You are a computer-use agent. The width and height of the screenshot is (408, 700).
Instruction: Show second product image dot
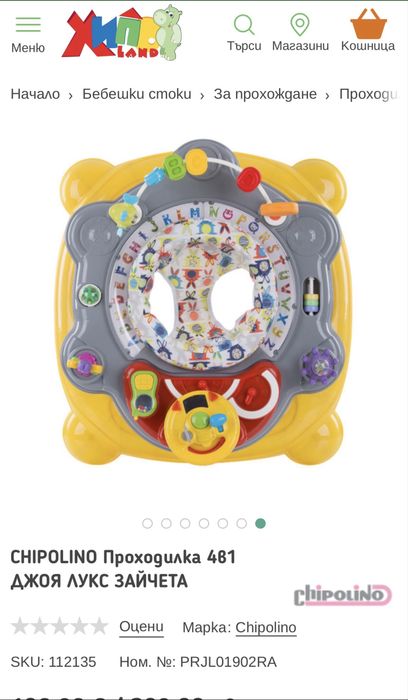point(166,523)
